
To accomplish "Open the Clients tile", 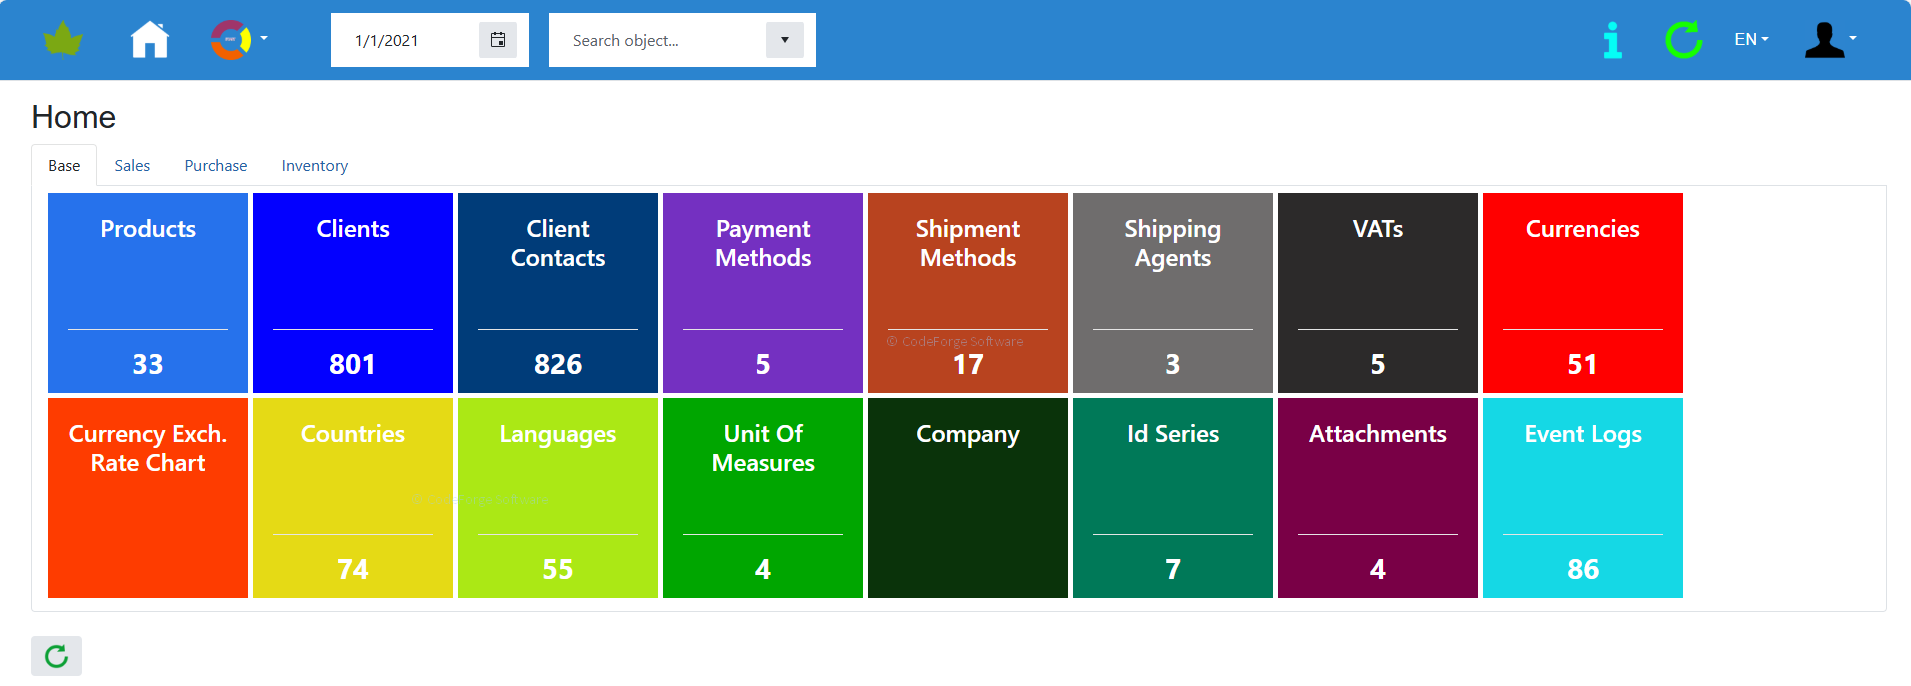I will [x=353, y=293].
